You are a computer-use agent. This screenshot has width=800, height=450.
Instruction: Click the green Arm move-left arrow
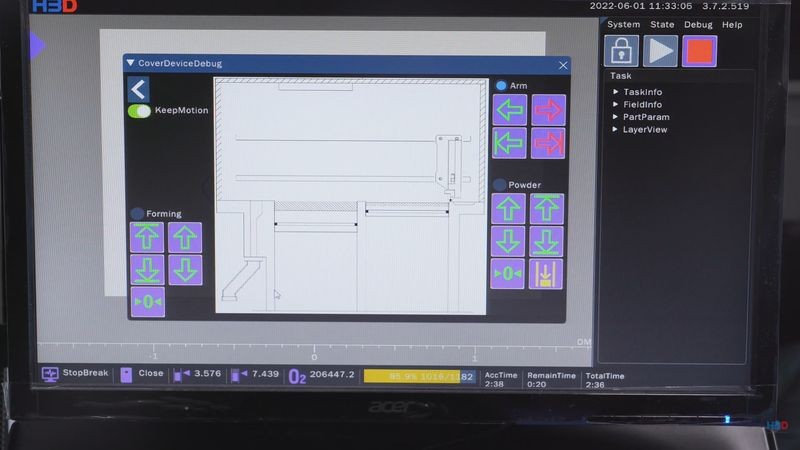(x=510, y=110)
